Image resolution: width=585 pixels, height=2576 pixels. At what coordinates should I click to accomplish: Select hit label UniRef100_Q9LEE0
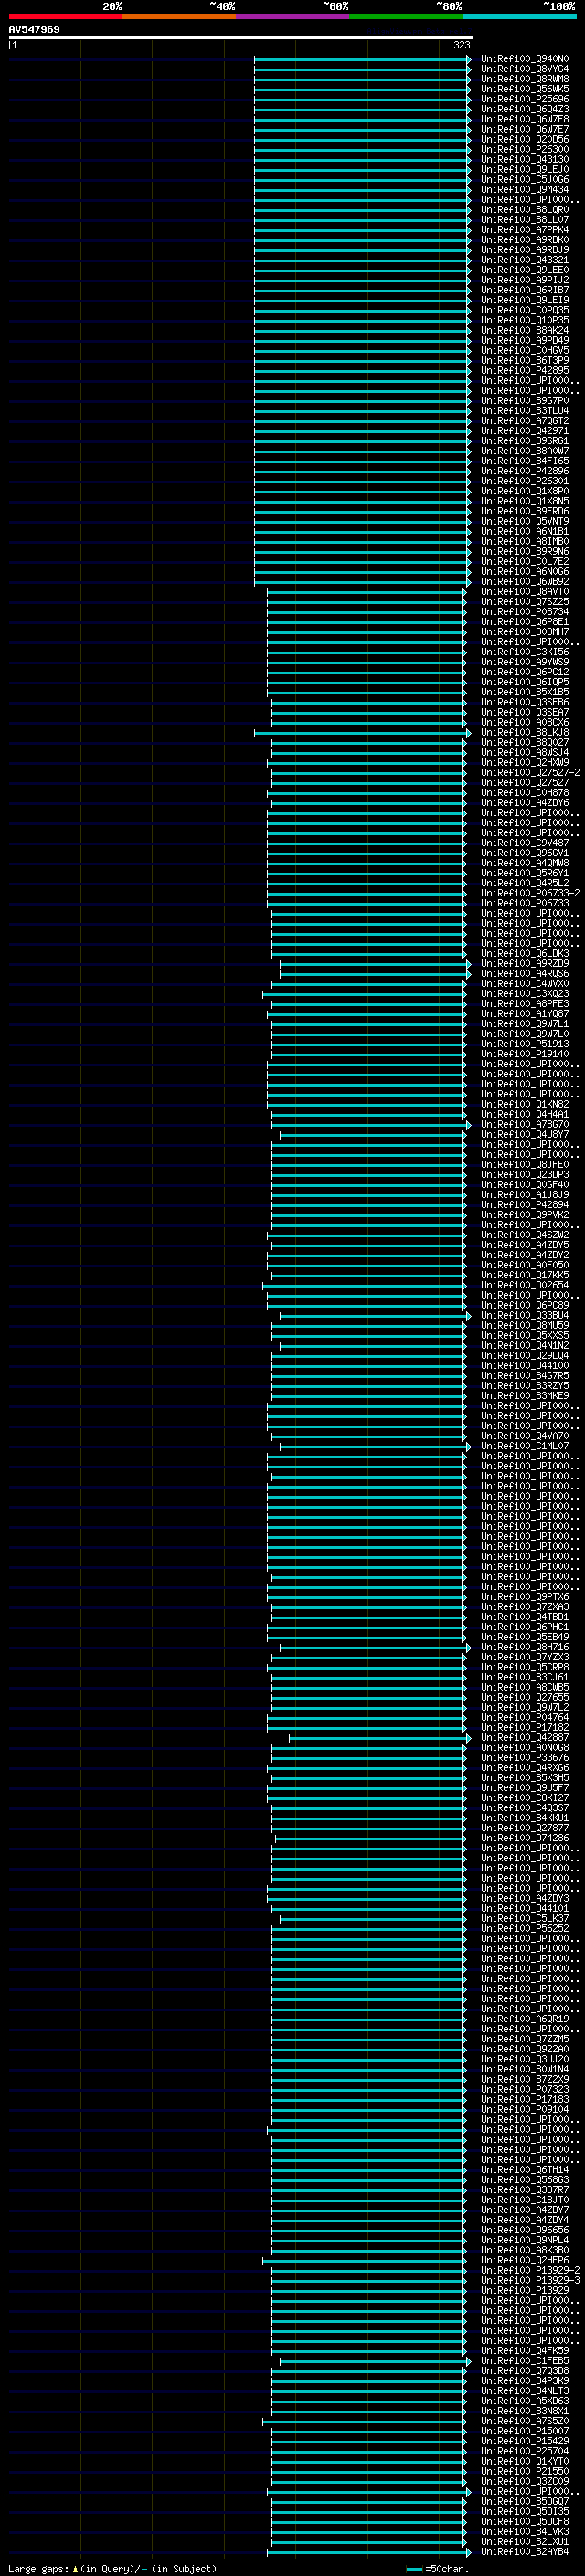(x=524, y=270)
